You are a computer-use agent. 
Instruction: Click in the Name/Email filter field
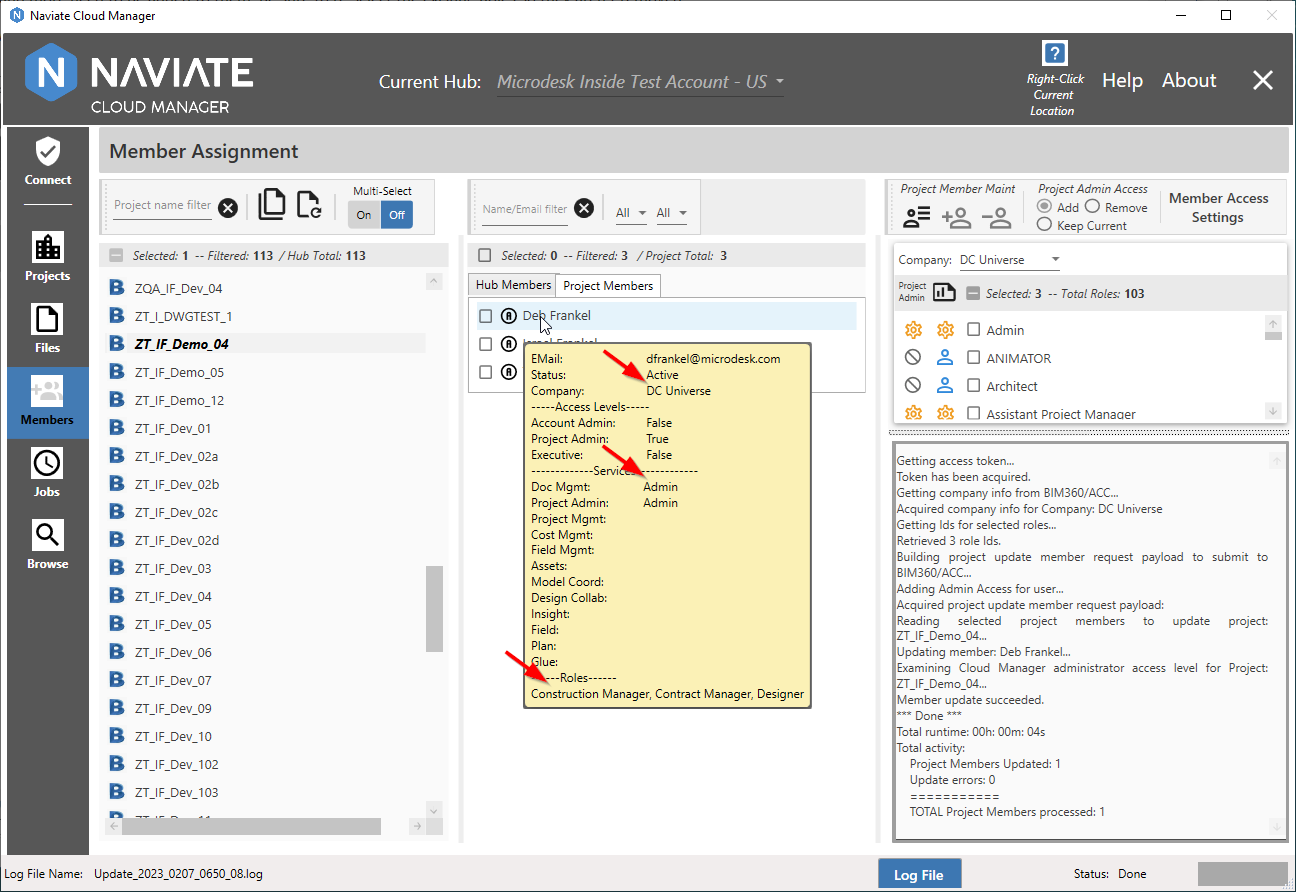point(525,210)
